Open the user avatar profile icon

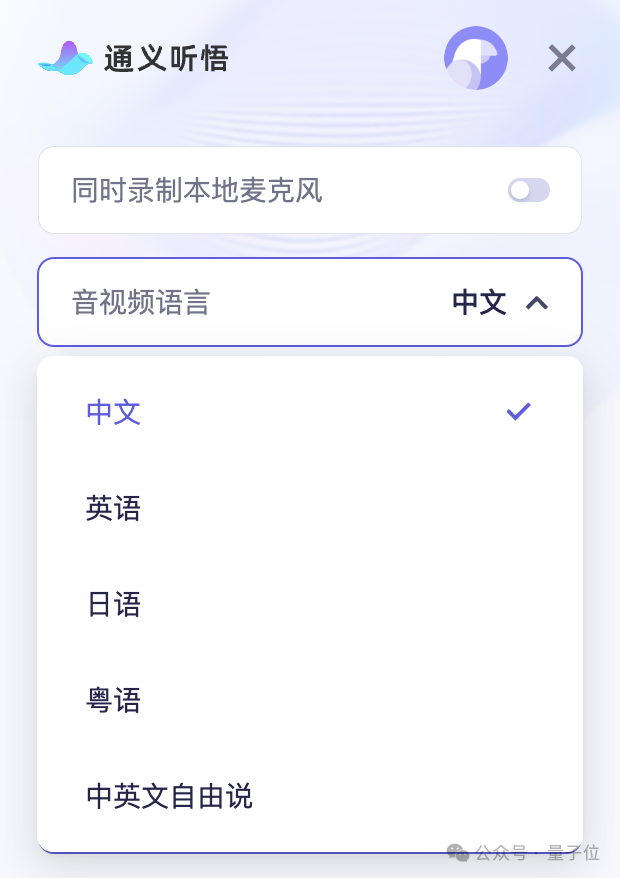click(476, 58)
